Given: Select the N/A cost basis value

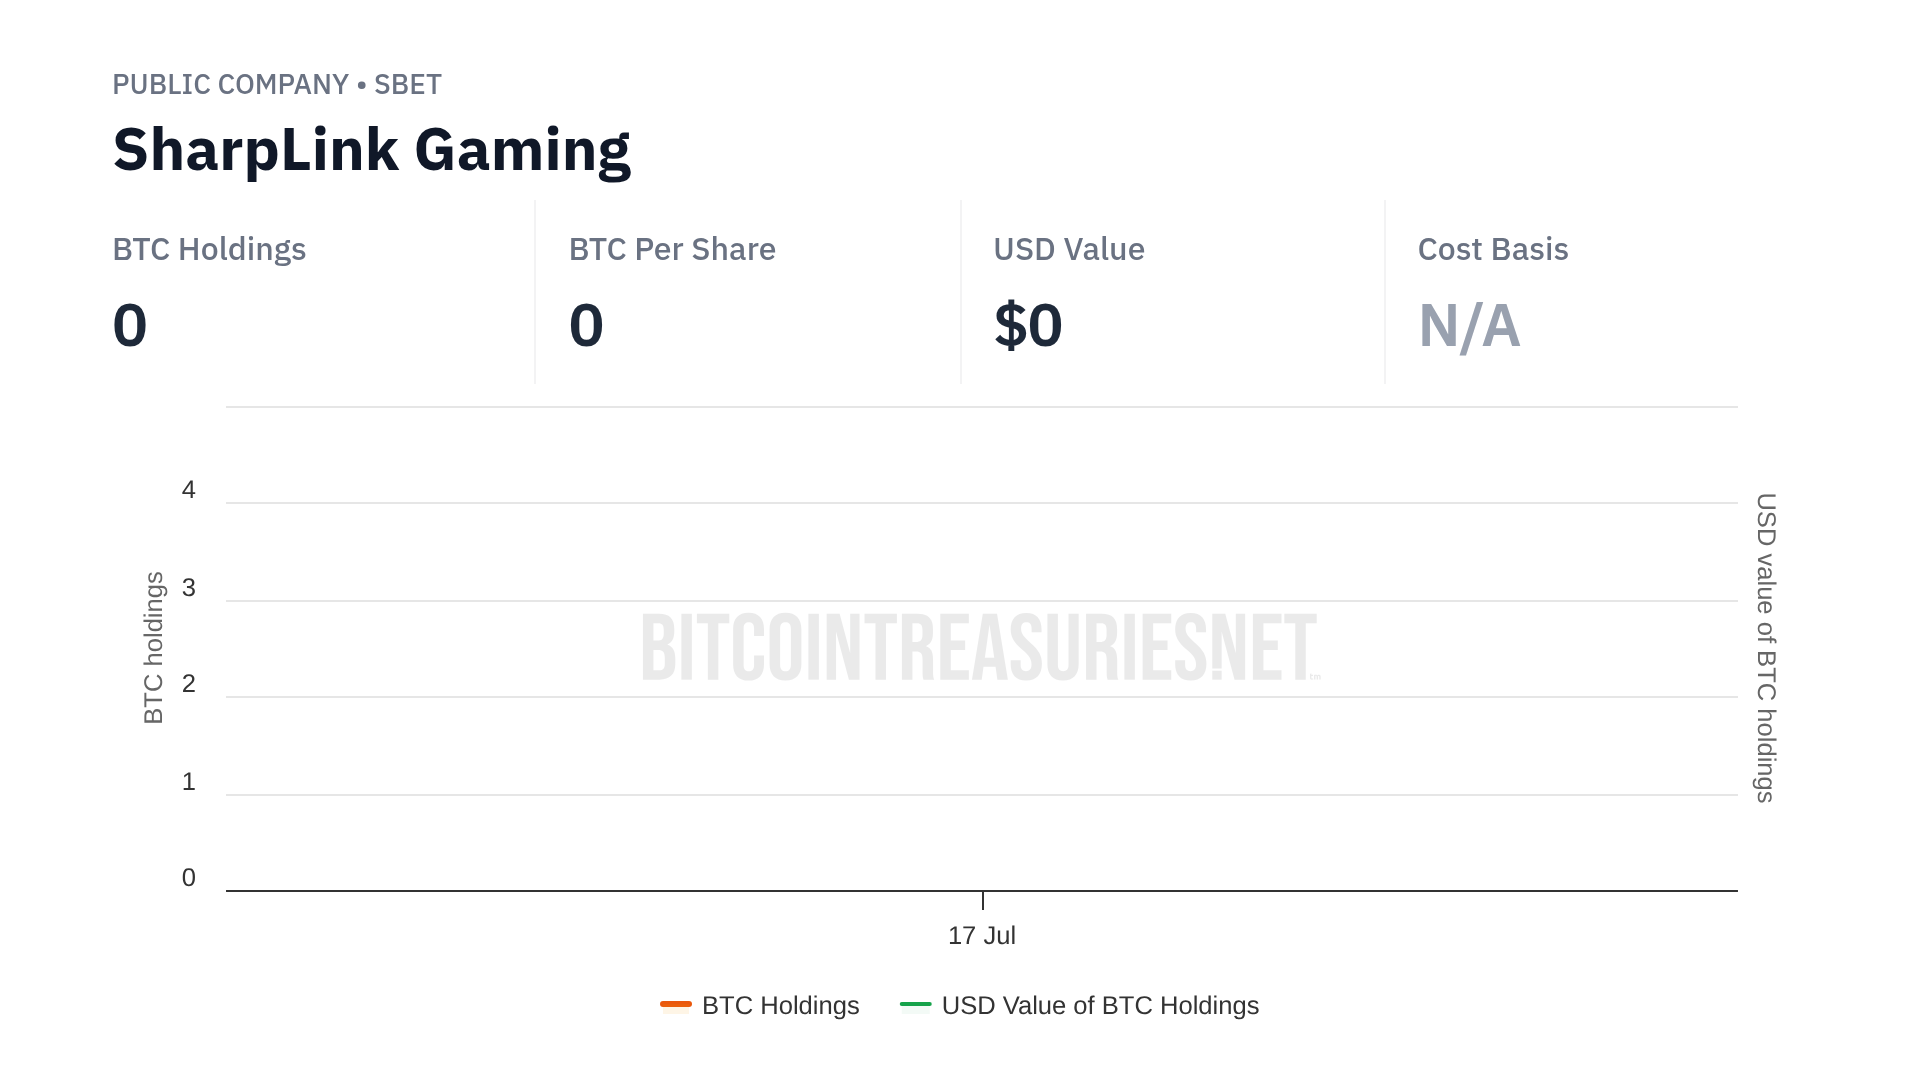Looking at the screenshot, I should pos(1469,326).
